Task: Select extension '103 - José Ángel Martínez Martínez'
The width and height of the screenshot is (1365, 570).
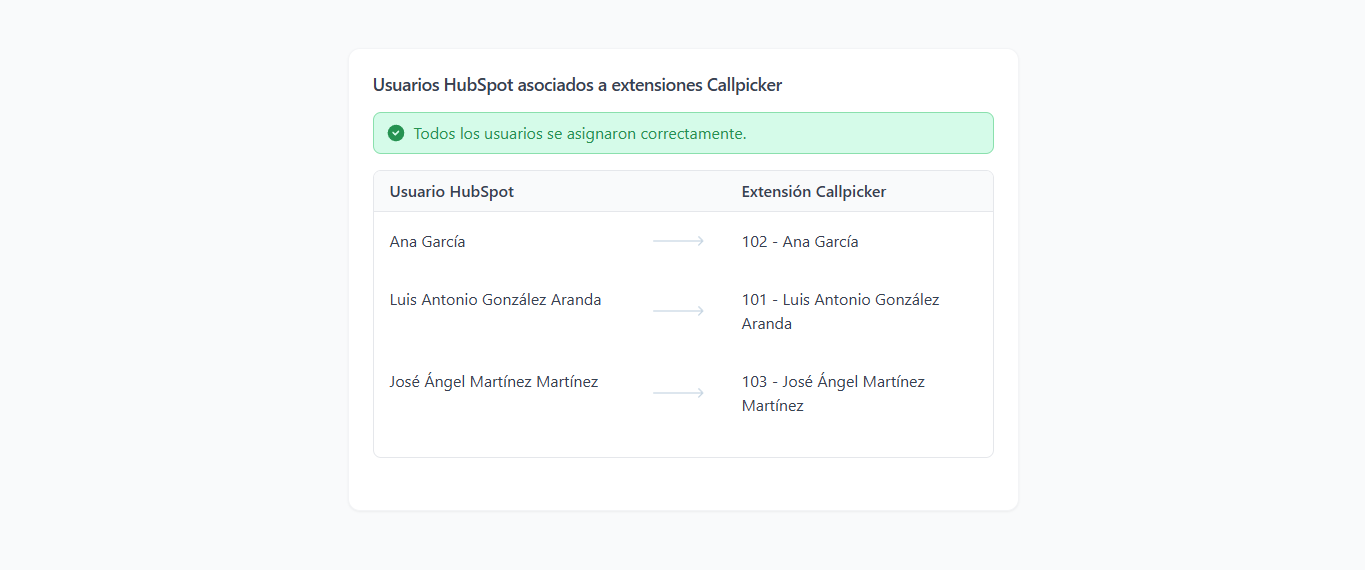Action: tap(834, 393)
